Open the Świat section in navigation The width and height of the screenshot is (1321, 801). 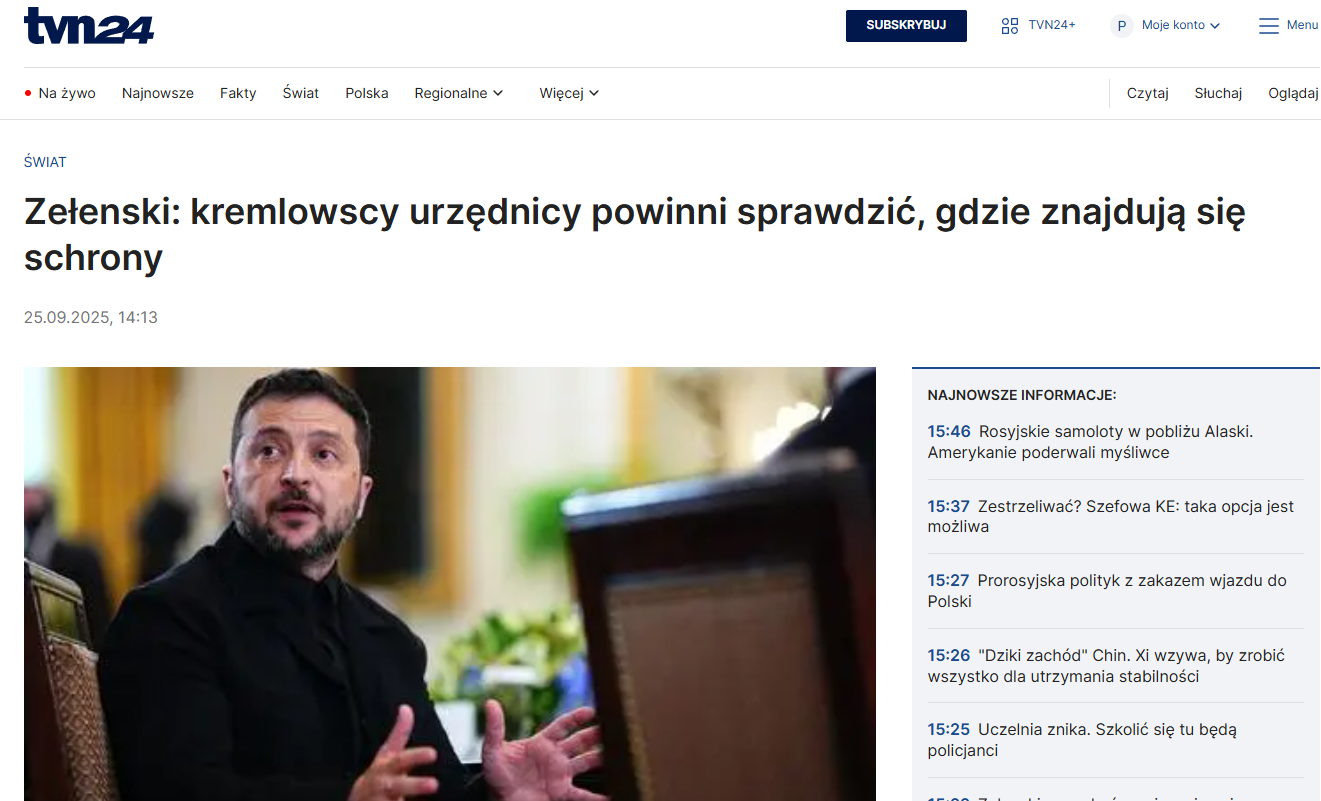[301, 93]
